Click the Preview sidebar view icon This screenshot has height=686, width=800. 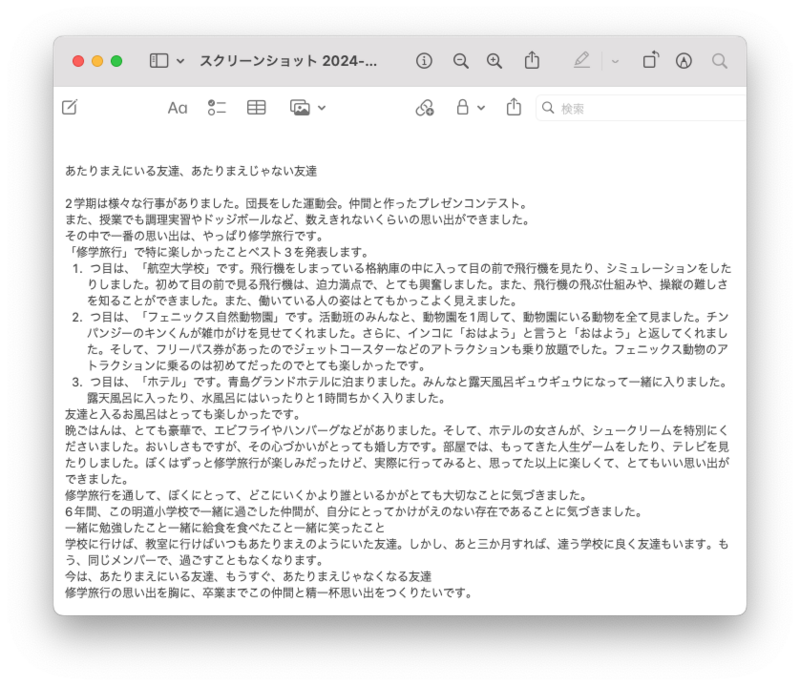click(159, 61)
